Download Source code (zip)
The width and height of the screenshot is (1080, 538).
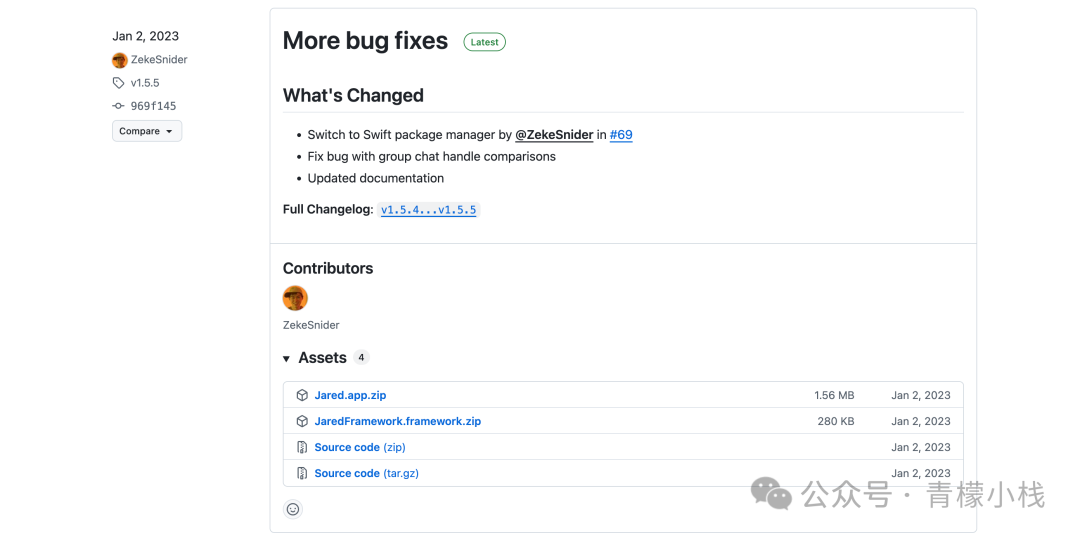pos(359,447)
